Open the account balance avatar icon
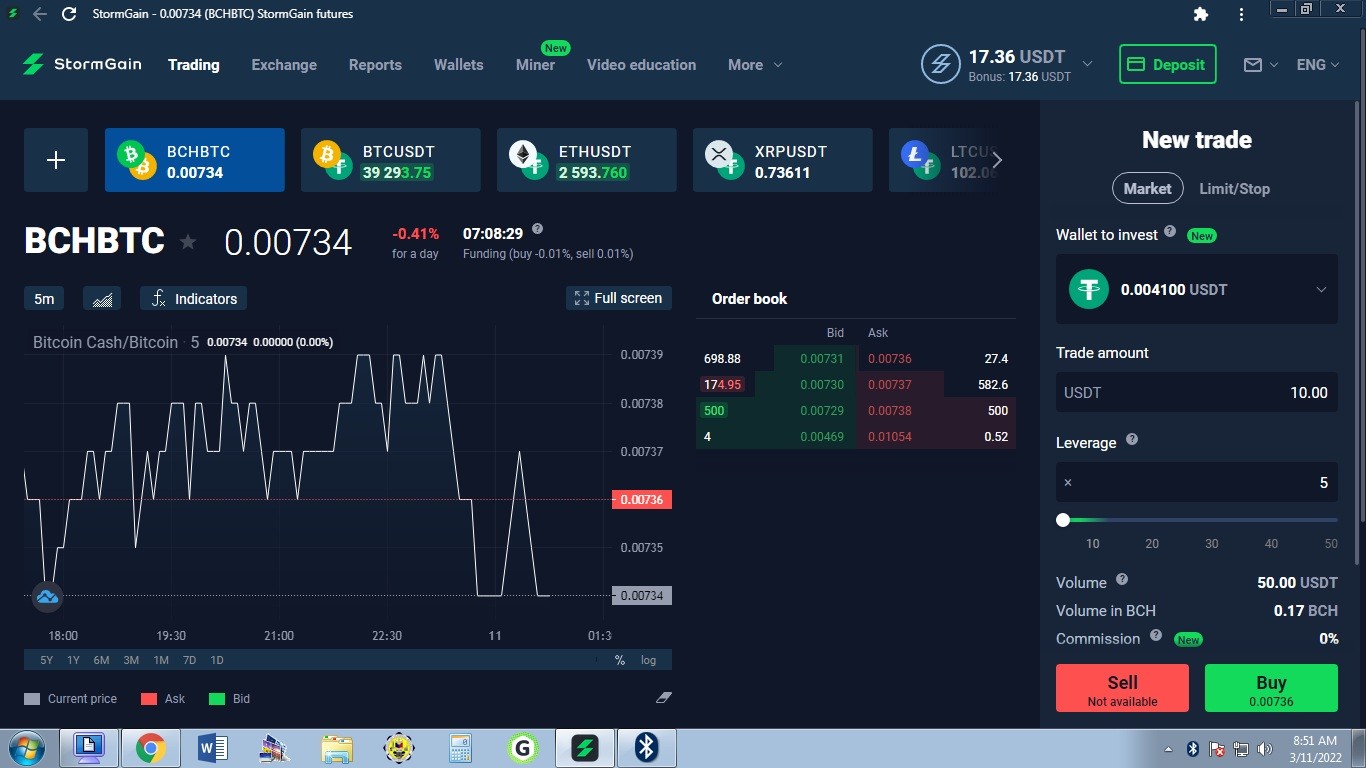This screenshot has height=768, width=1366. [940, 64]
